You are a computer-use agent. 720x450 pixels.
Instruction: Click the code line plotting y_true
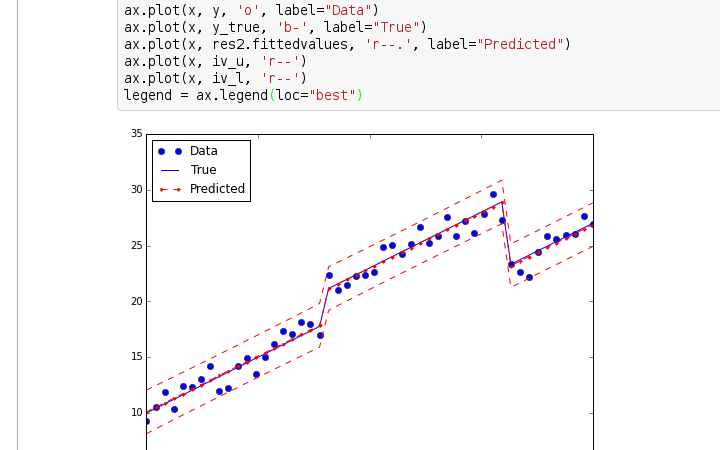[x=274, y=27]
